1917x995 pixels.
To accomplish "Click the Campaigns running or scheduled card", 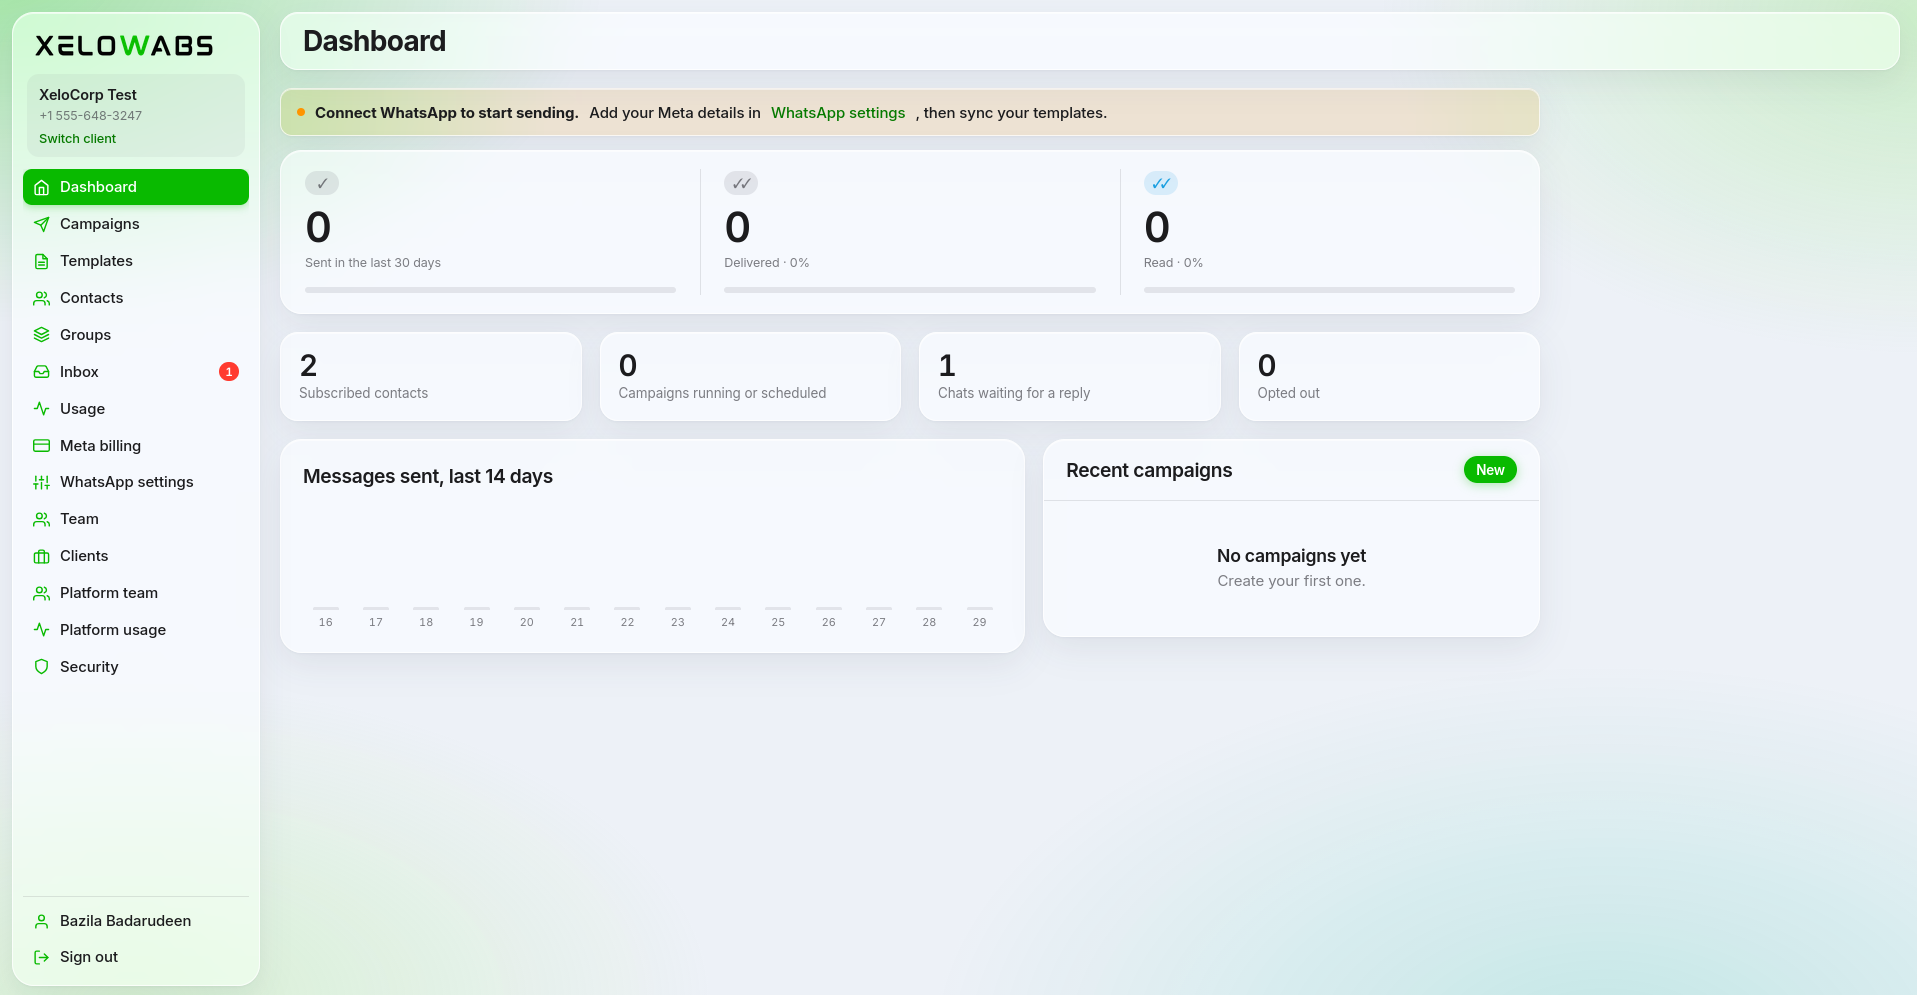I will [x=750, y=377].
